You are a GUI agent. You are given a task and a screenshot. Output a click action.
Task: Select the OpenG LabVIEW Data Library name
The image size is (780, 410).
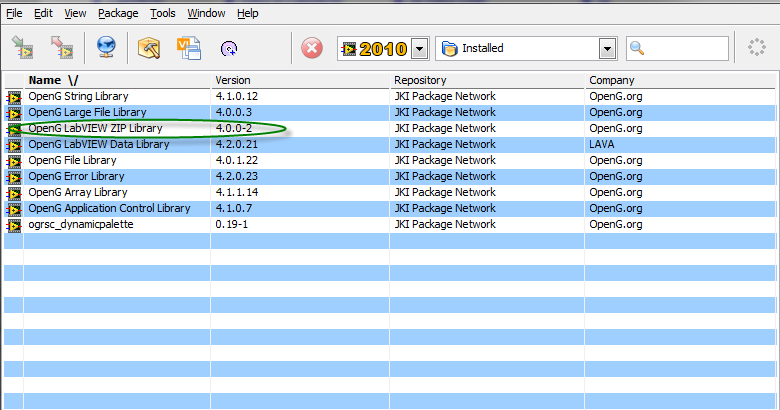click(x=98, y=144)
